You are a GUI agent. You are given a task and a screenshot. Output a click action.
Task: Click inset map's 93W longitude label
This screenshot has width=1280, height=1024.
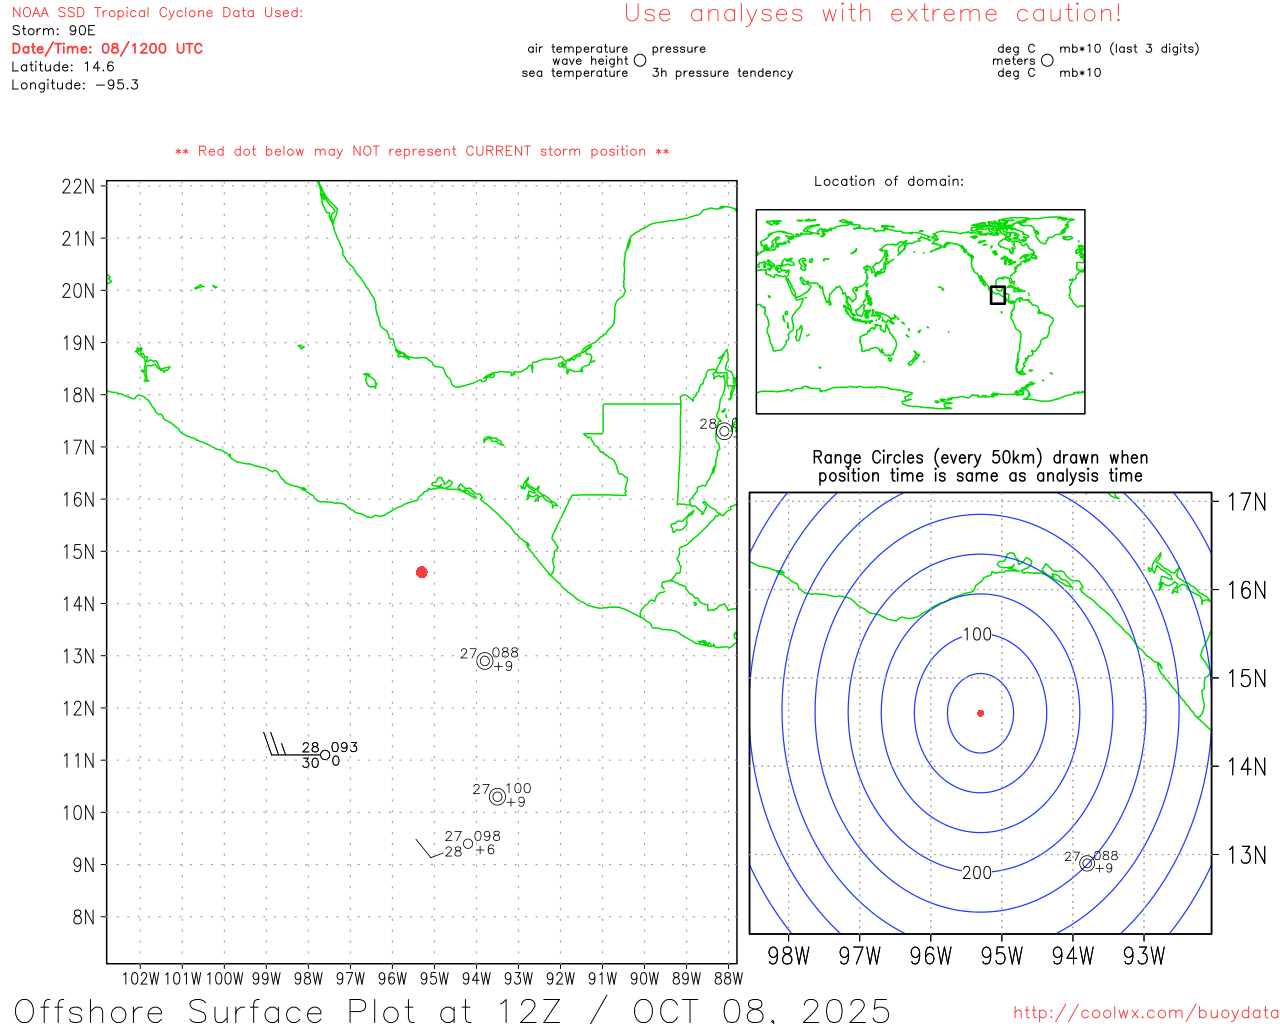1144,957
